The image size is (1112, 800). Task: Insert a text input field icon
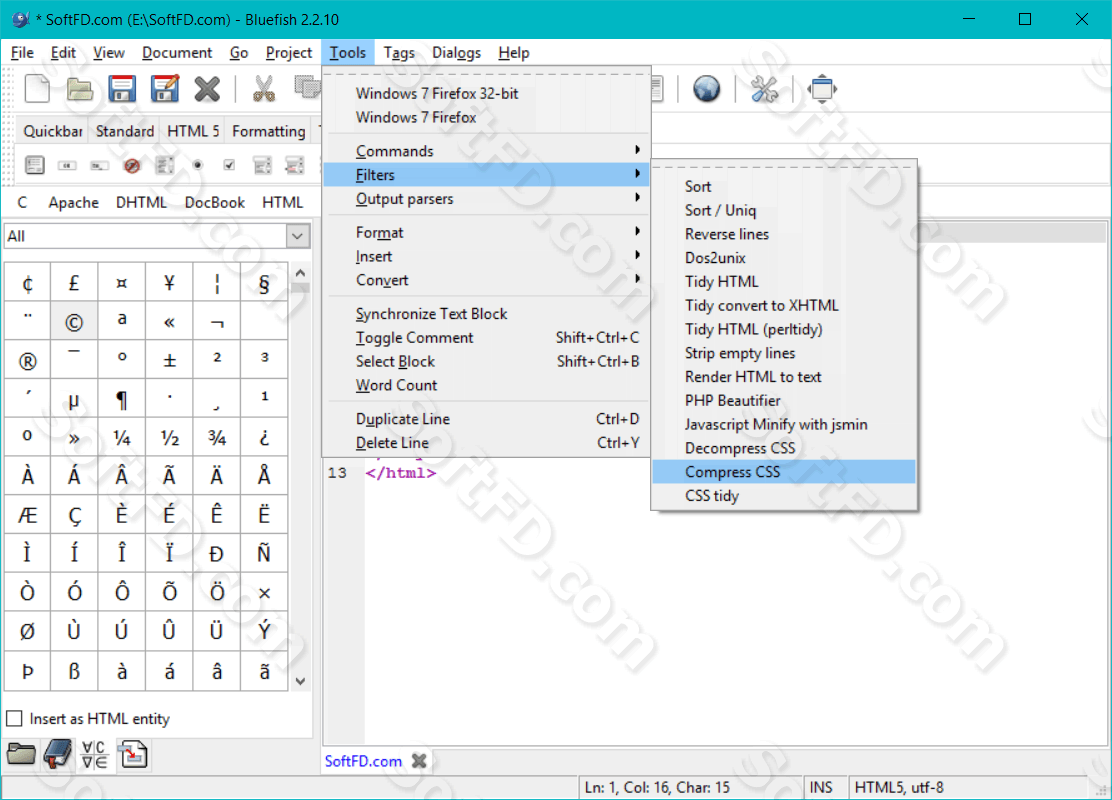(99, 165)
